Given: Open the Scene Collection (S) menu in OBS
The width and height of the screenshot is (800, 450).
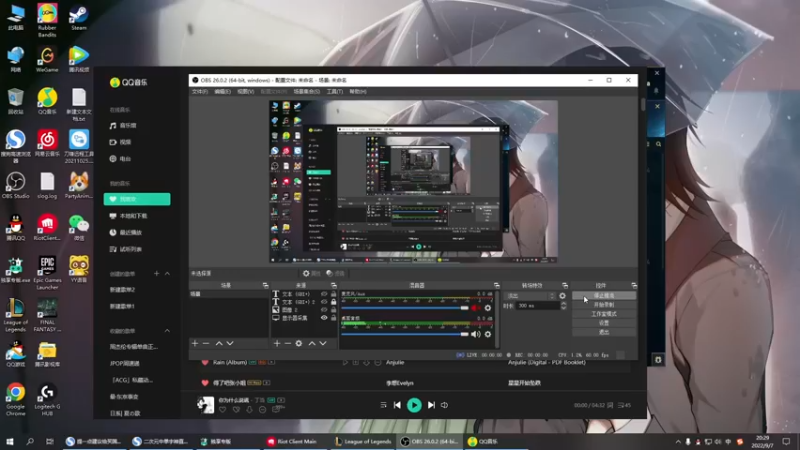Looking at the screenshot, I should [307, 92].
